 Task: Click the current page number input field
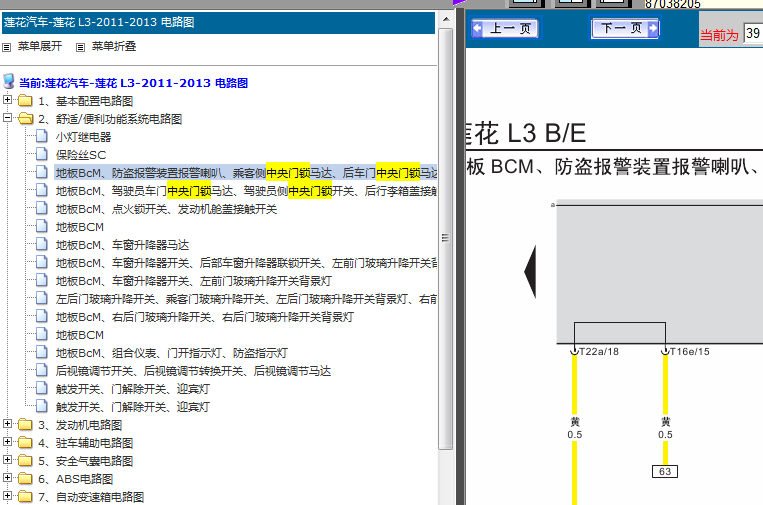point(753,34)
